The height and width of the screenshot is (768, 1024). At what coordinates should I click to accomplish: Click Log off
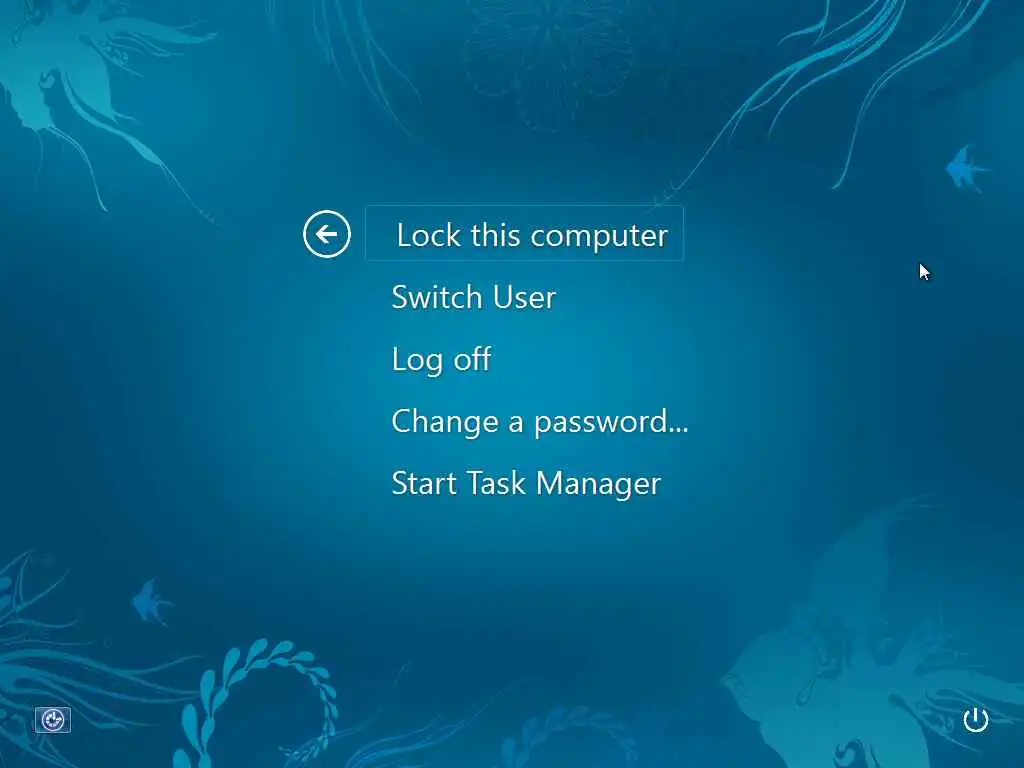click(441, 360)
